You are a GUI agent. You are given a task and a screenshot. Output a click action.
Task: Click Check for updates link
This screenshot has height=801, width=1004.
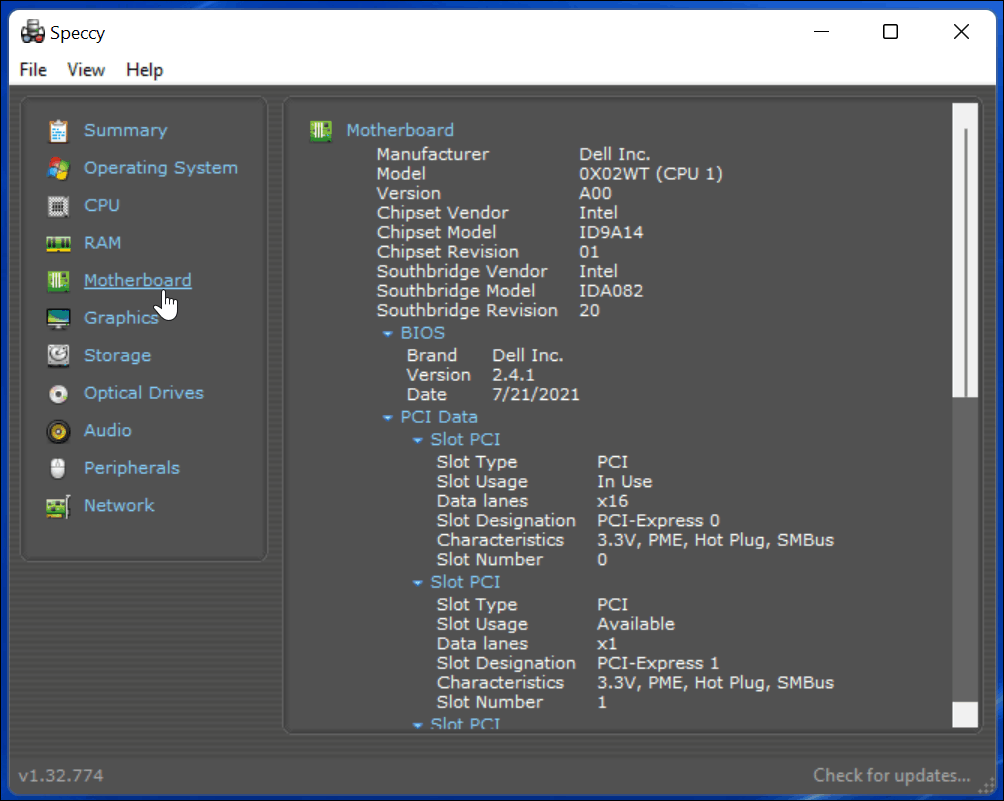click(892, 775)
